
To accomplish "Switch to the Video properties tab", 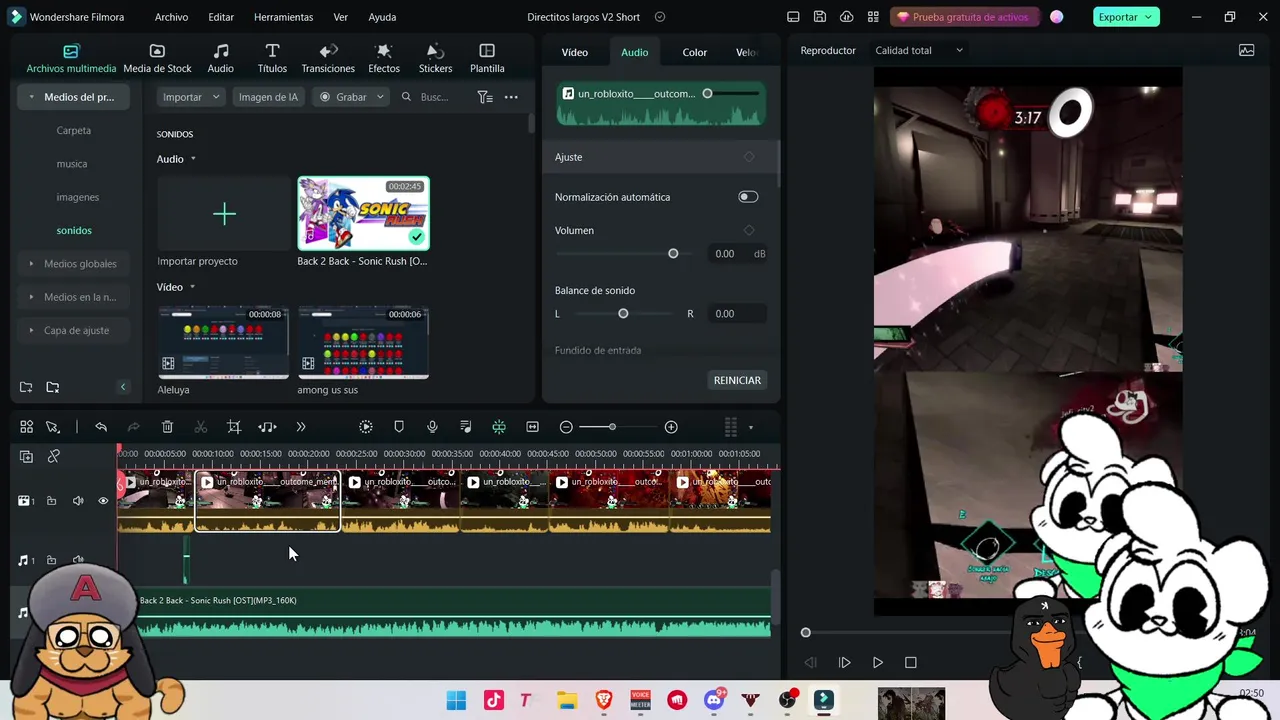I will click(574, 52).
